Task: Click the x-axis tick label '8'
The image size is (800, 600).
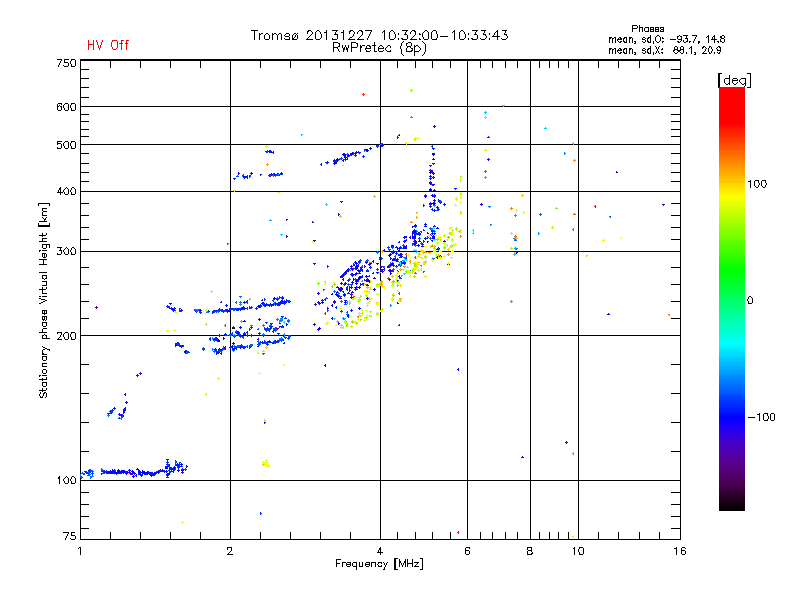Action: click(530, 551)
